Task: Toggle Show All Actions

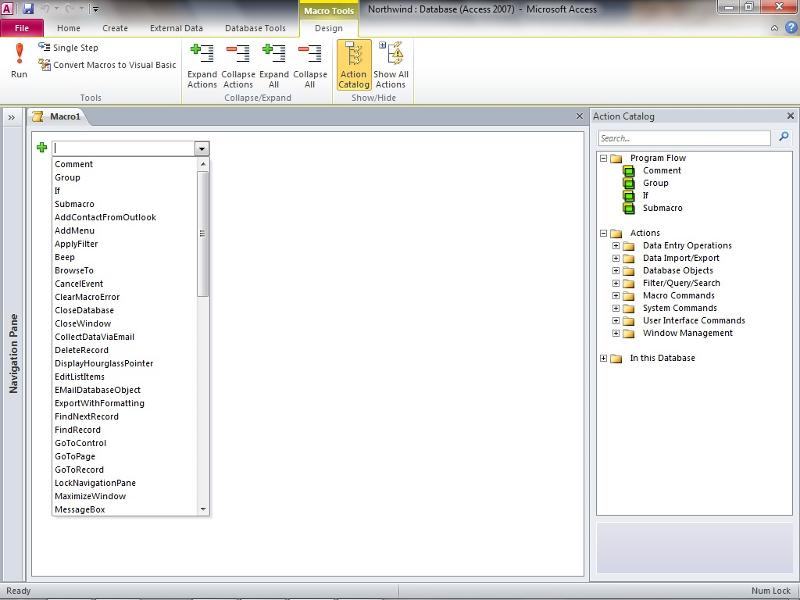Action: pos(390,65)
